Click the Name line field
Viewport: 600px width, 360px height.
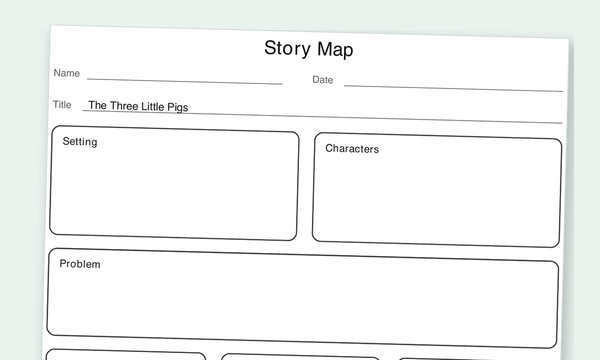pyautogui.click(x=185, y=77)
